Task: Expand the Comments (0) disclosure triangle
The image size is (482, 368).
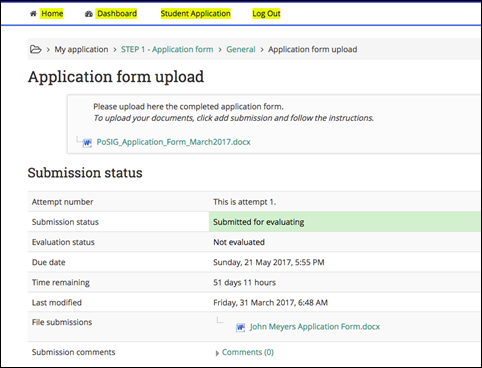Action: coord(217,353)
